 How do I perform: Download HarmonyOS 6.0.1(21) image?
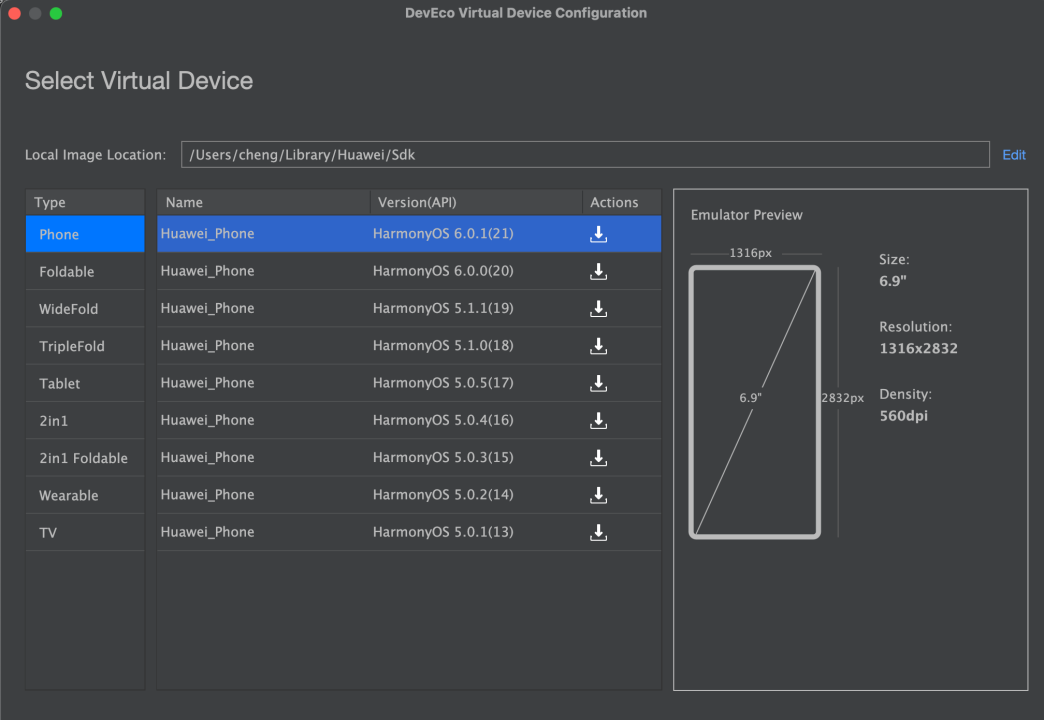coord(598,234)
